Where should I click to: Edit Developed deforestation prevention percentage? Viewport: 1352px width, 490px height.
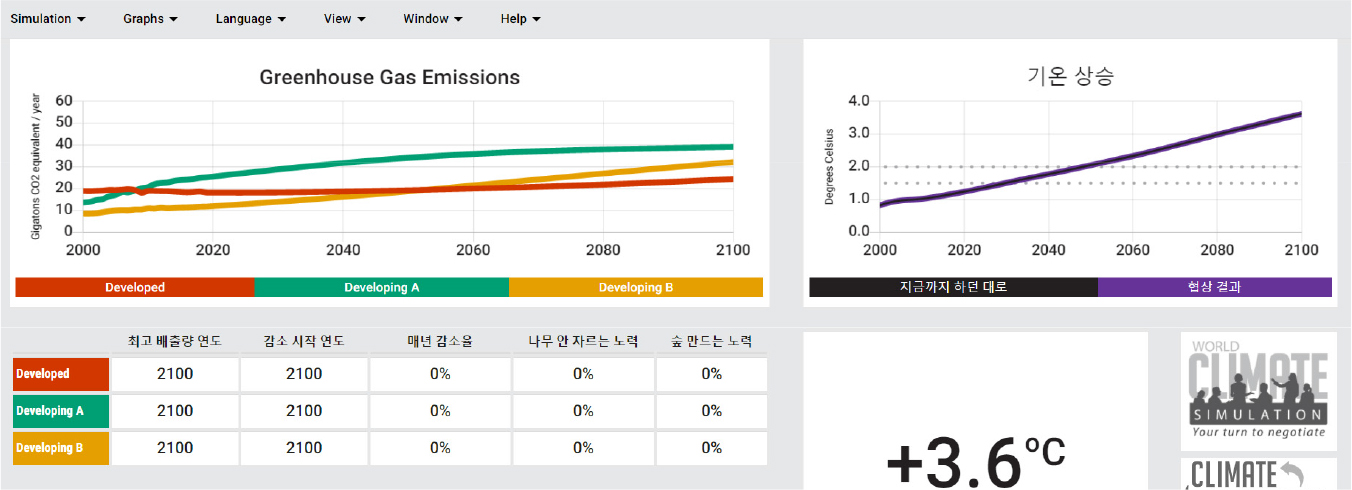(583, 374)
